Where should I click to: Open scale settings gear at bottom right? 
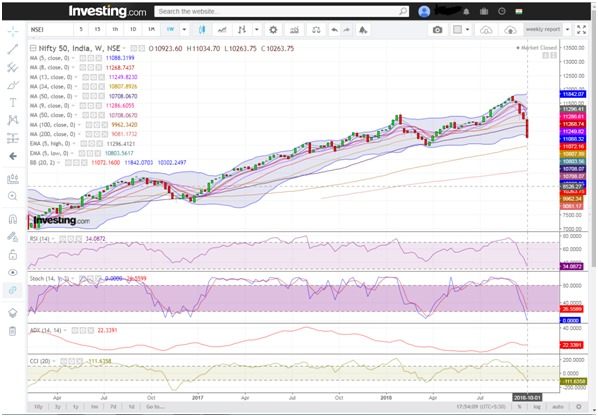point(579,407)
